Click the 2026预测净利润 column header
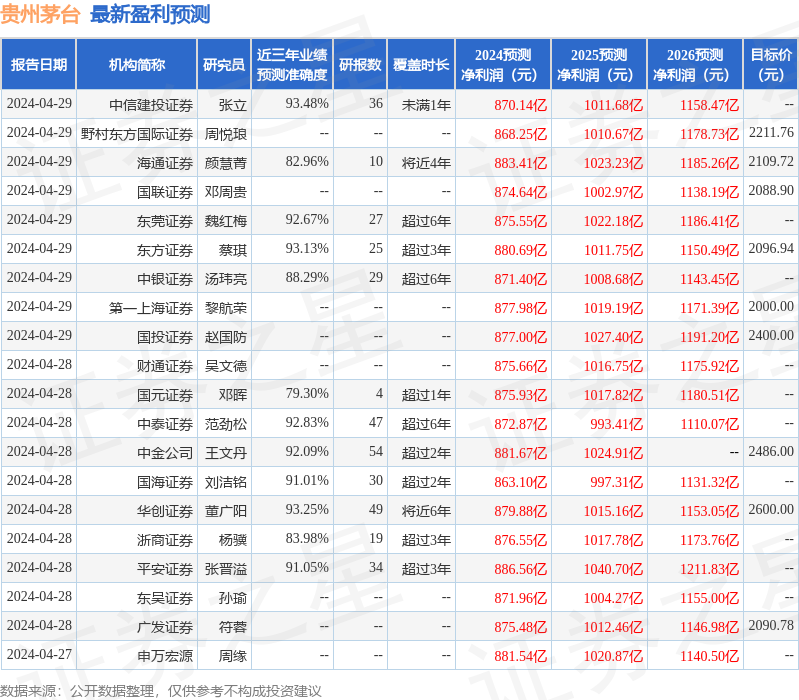The height and width of the screenshot is (700, 799). 695,65
